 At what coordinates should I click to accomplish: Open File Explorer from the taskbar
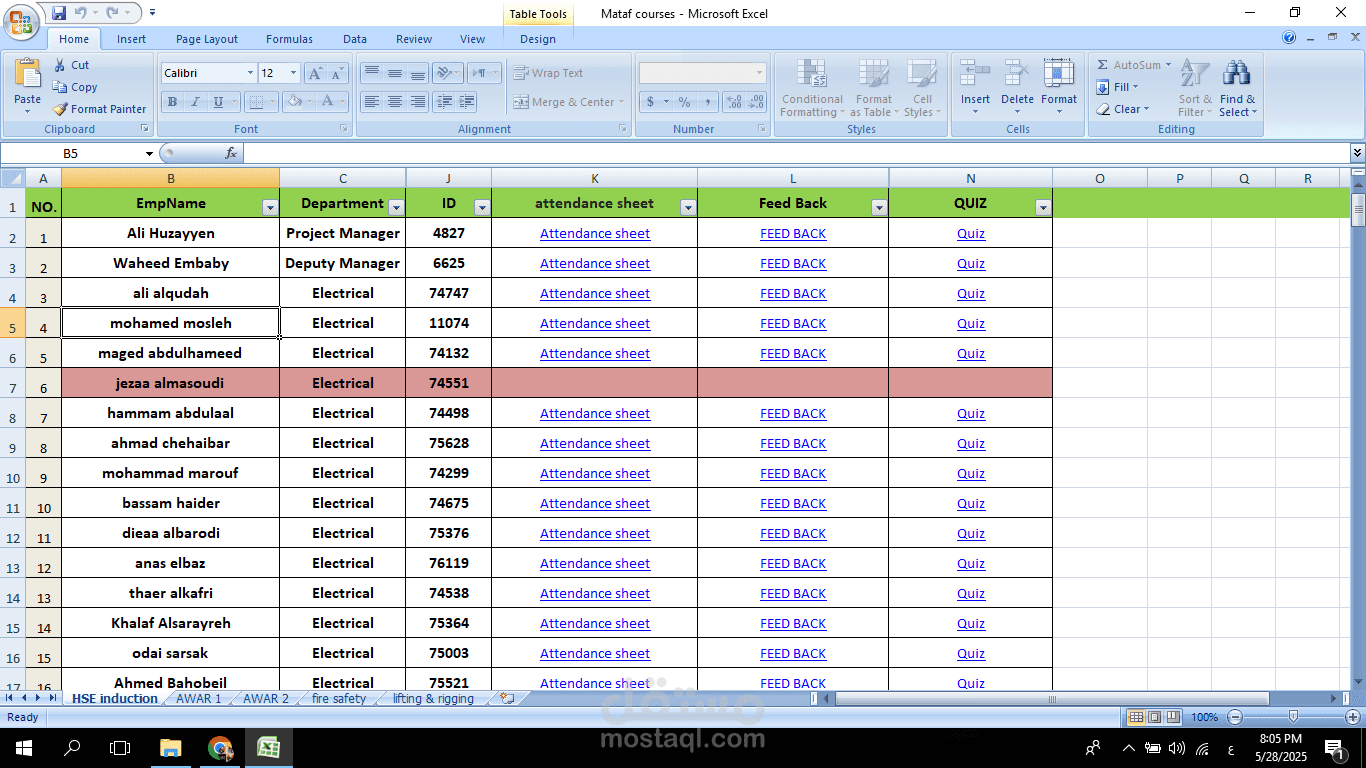coord(170,747)
